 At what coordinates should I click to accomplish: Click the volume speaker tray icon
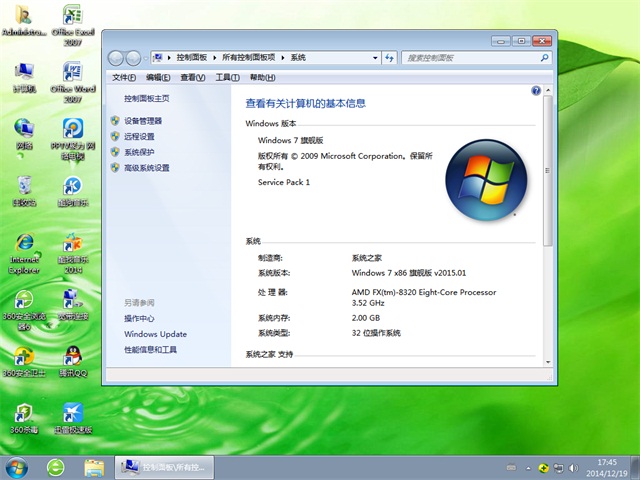point(573,468)
